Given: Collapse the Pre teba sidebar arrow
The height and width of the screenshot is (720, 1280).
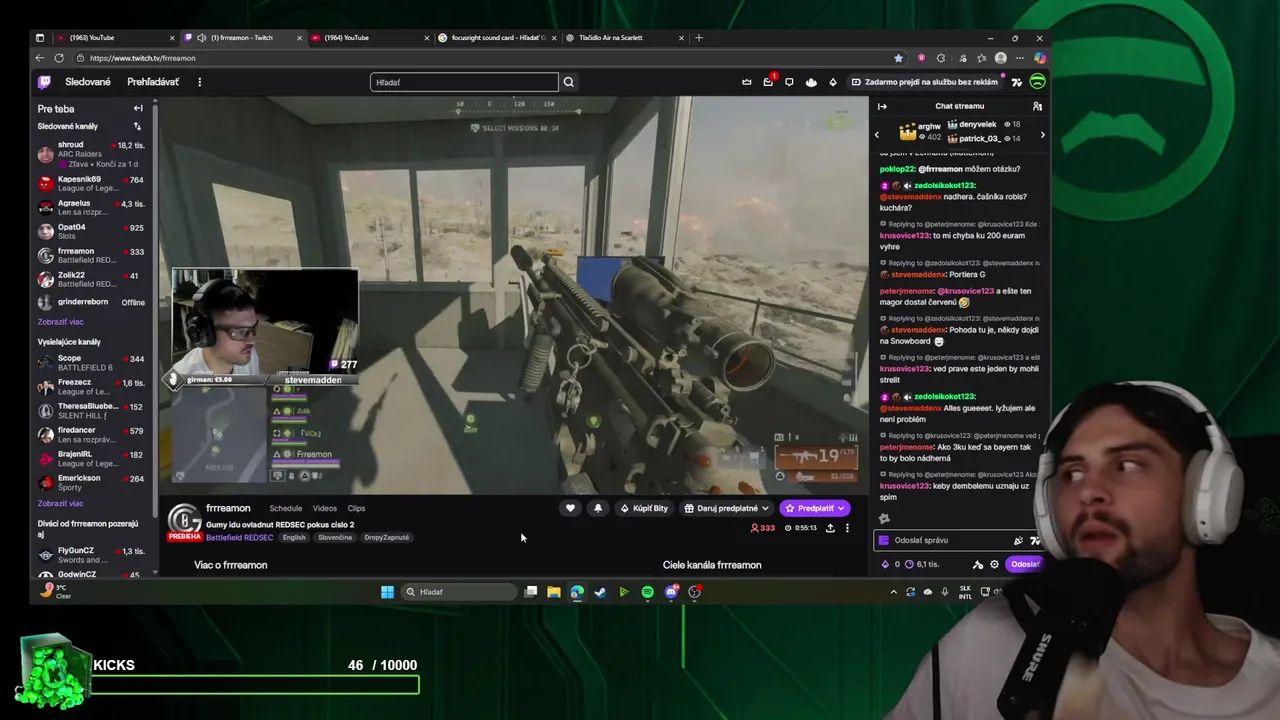Looking at the screenshot, I should (138, 108).
